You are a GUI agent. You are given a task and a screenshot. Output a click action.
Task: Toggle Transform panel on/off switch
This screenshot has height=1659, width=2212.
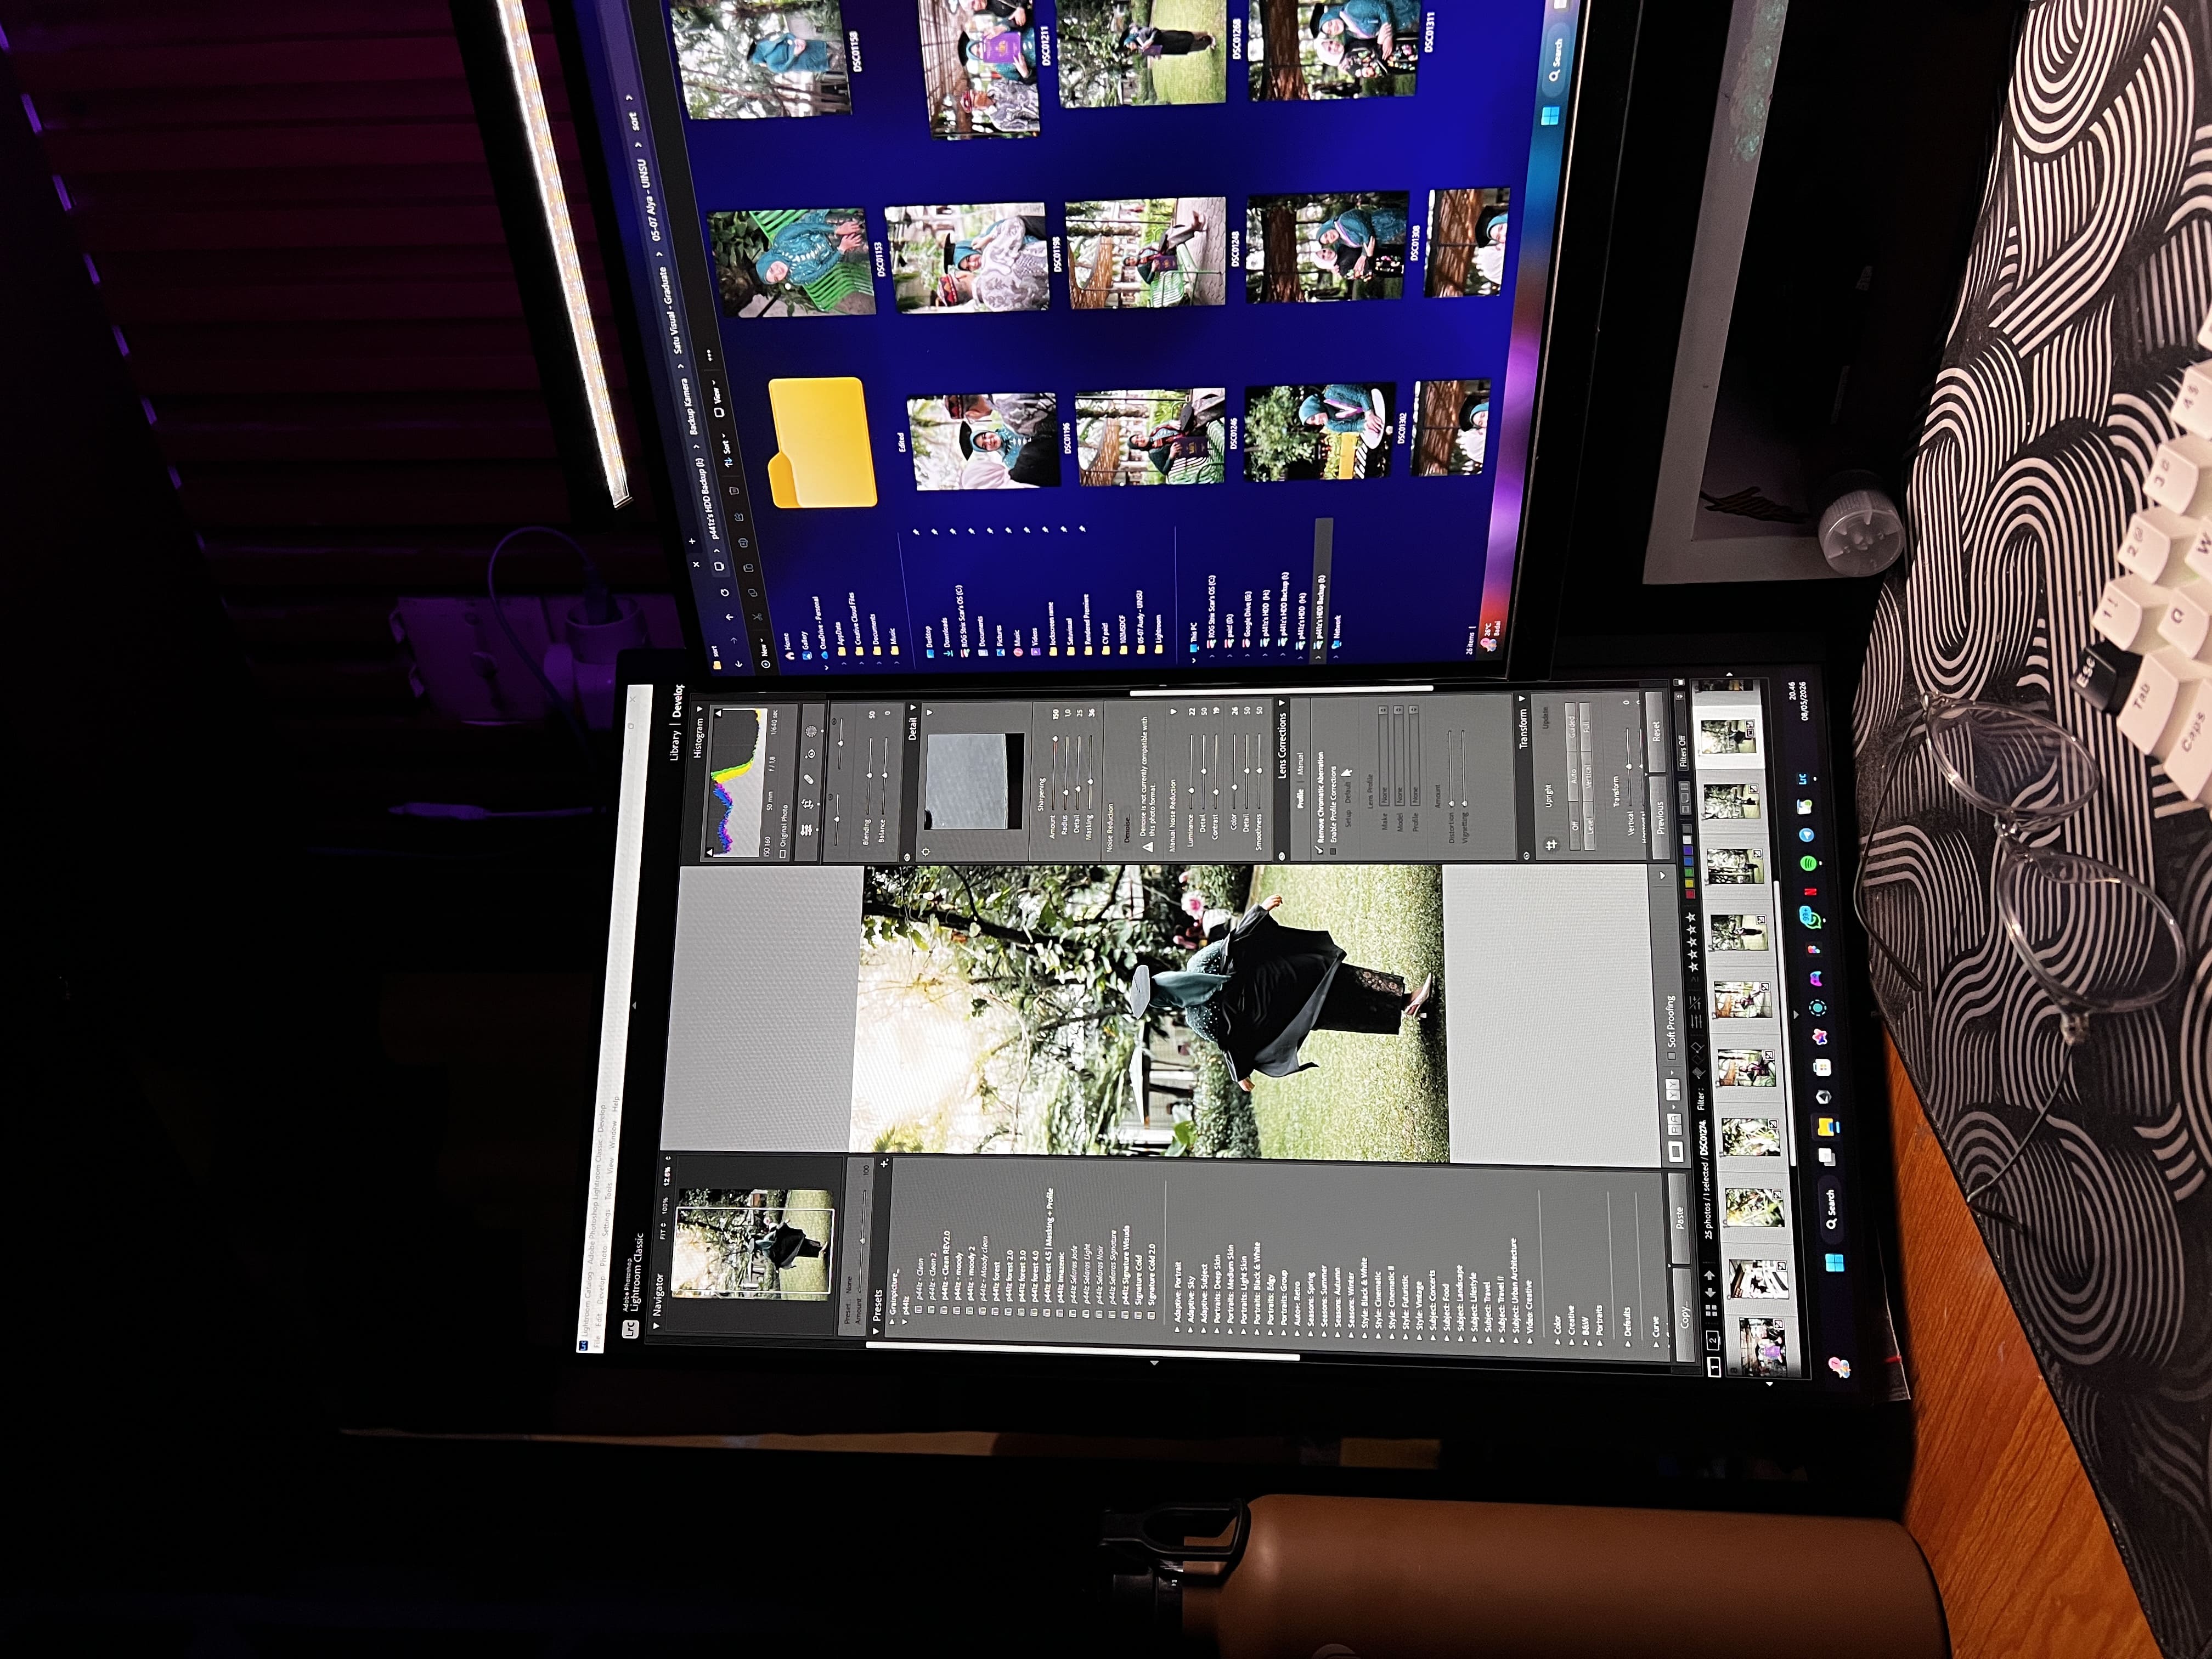tap(1527, 856)
